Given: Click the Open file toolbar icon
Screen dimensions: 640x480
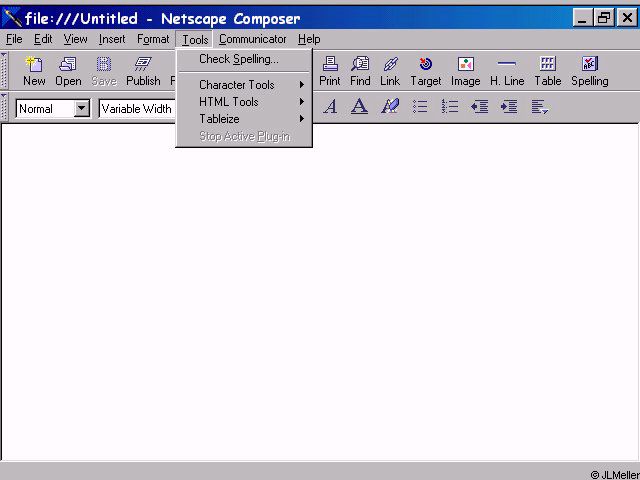Looking at the screenshot, I should click(x=68, y=71).
